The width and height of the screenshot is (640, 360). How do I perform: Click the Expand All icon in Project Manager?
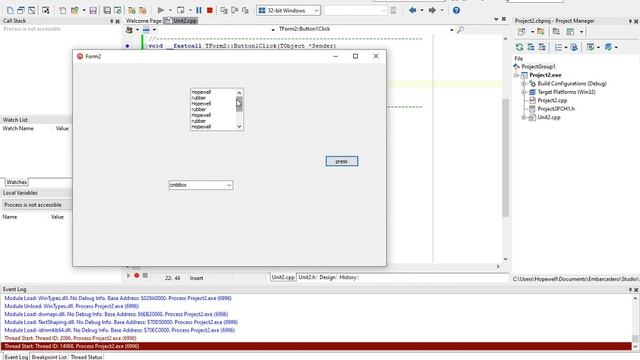point(531,47)
